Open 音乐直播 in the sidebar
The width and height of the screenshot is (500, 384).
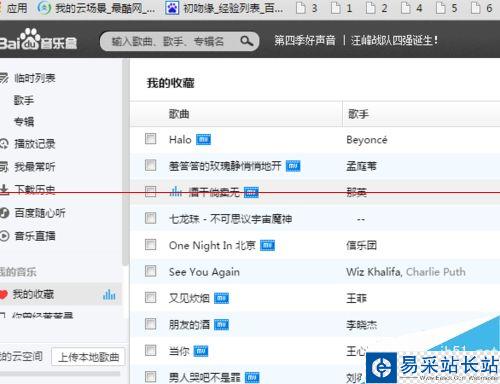[35, 236]
